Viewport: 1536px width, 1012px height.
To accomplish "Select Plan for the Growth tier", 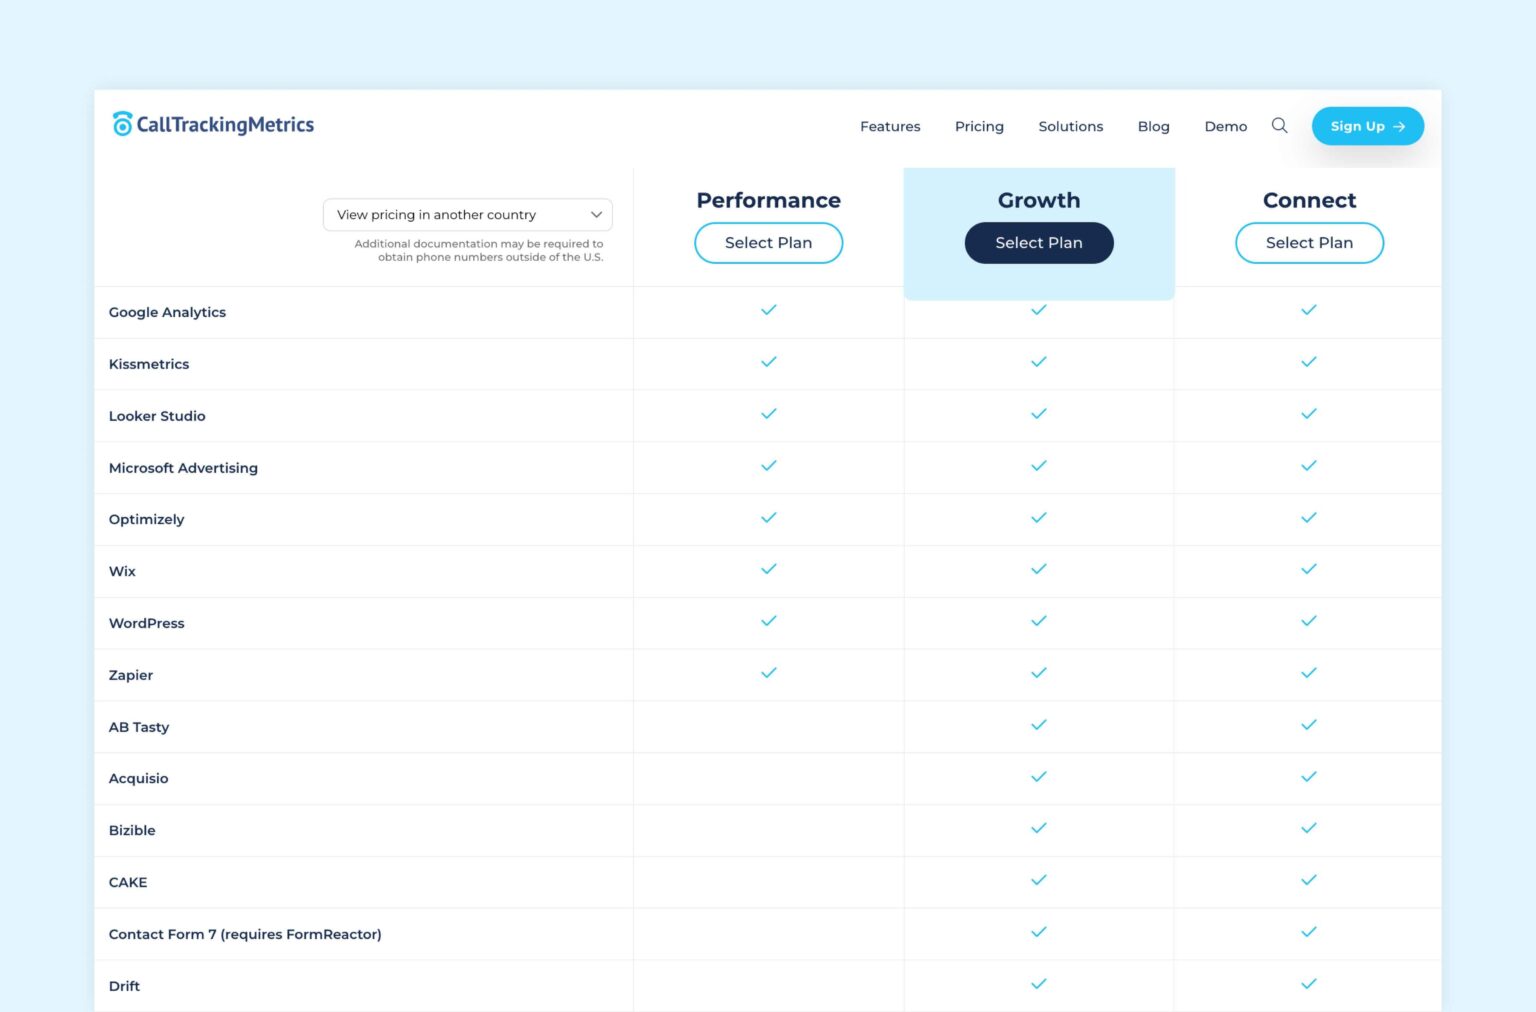I will [1038, 242].
